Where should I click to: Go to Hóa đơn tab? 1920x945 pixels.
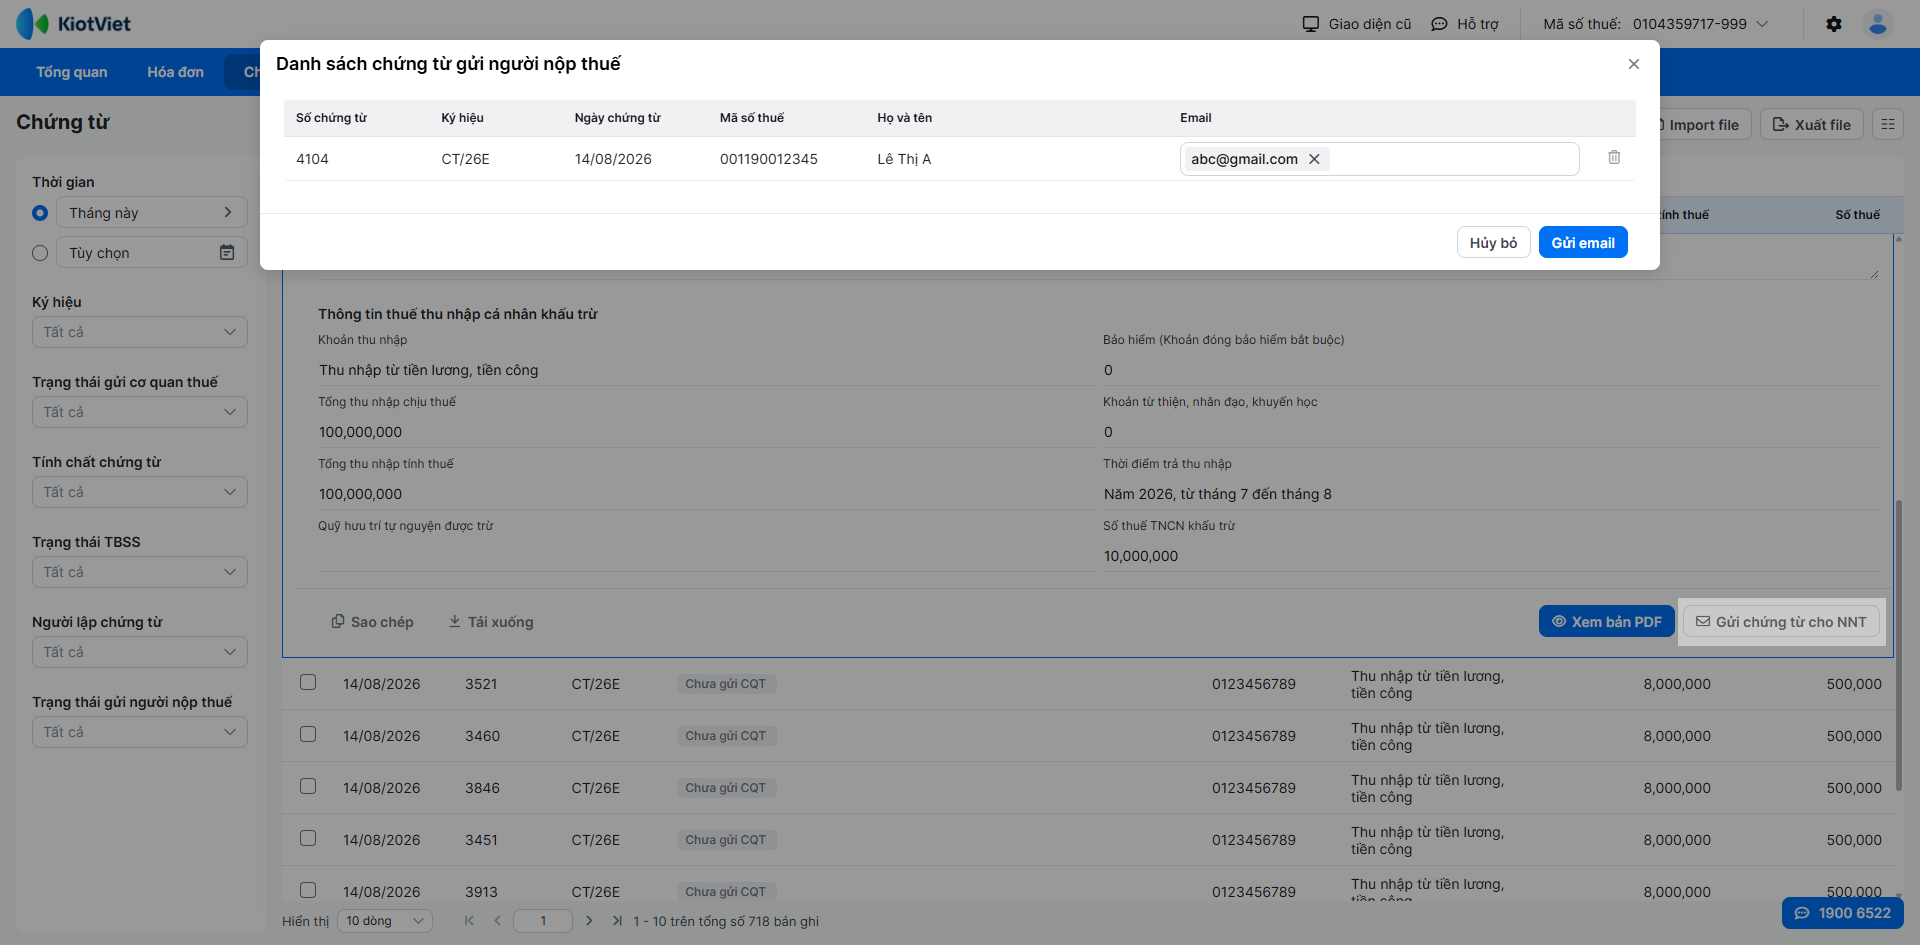[176, 72]
